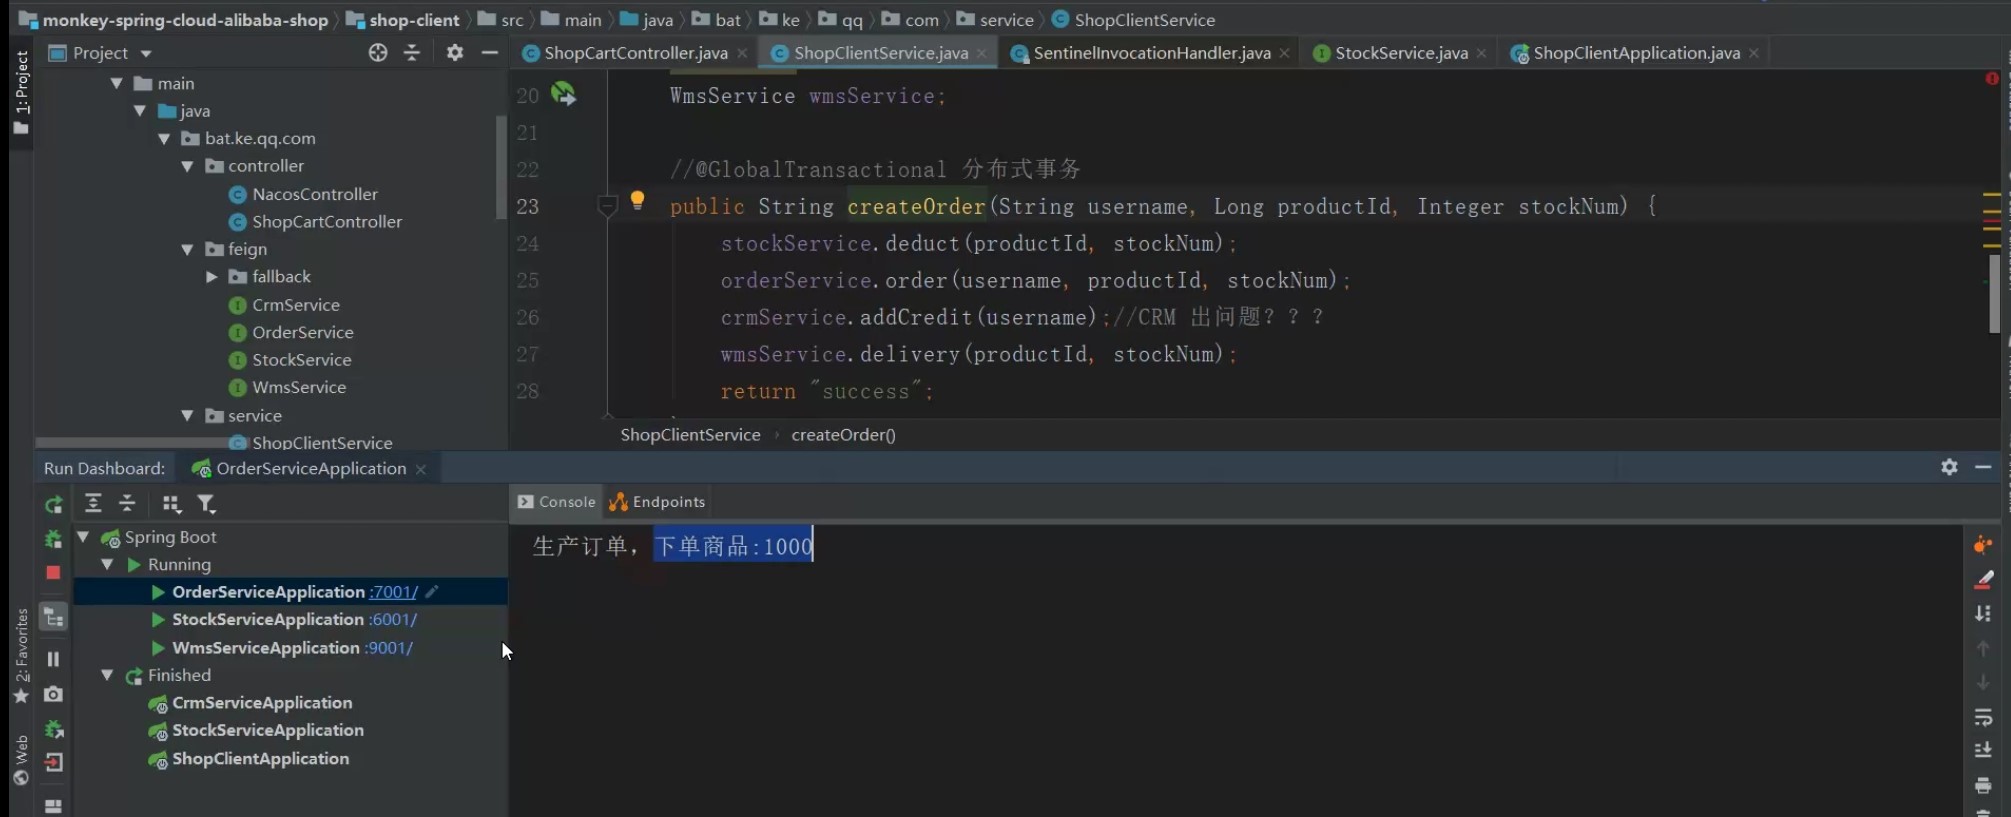Minimize the Run Dashboard panel
The width and height of the screenshot is (2011, 817).
1983,467
